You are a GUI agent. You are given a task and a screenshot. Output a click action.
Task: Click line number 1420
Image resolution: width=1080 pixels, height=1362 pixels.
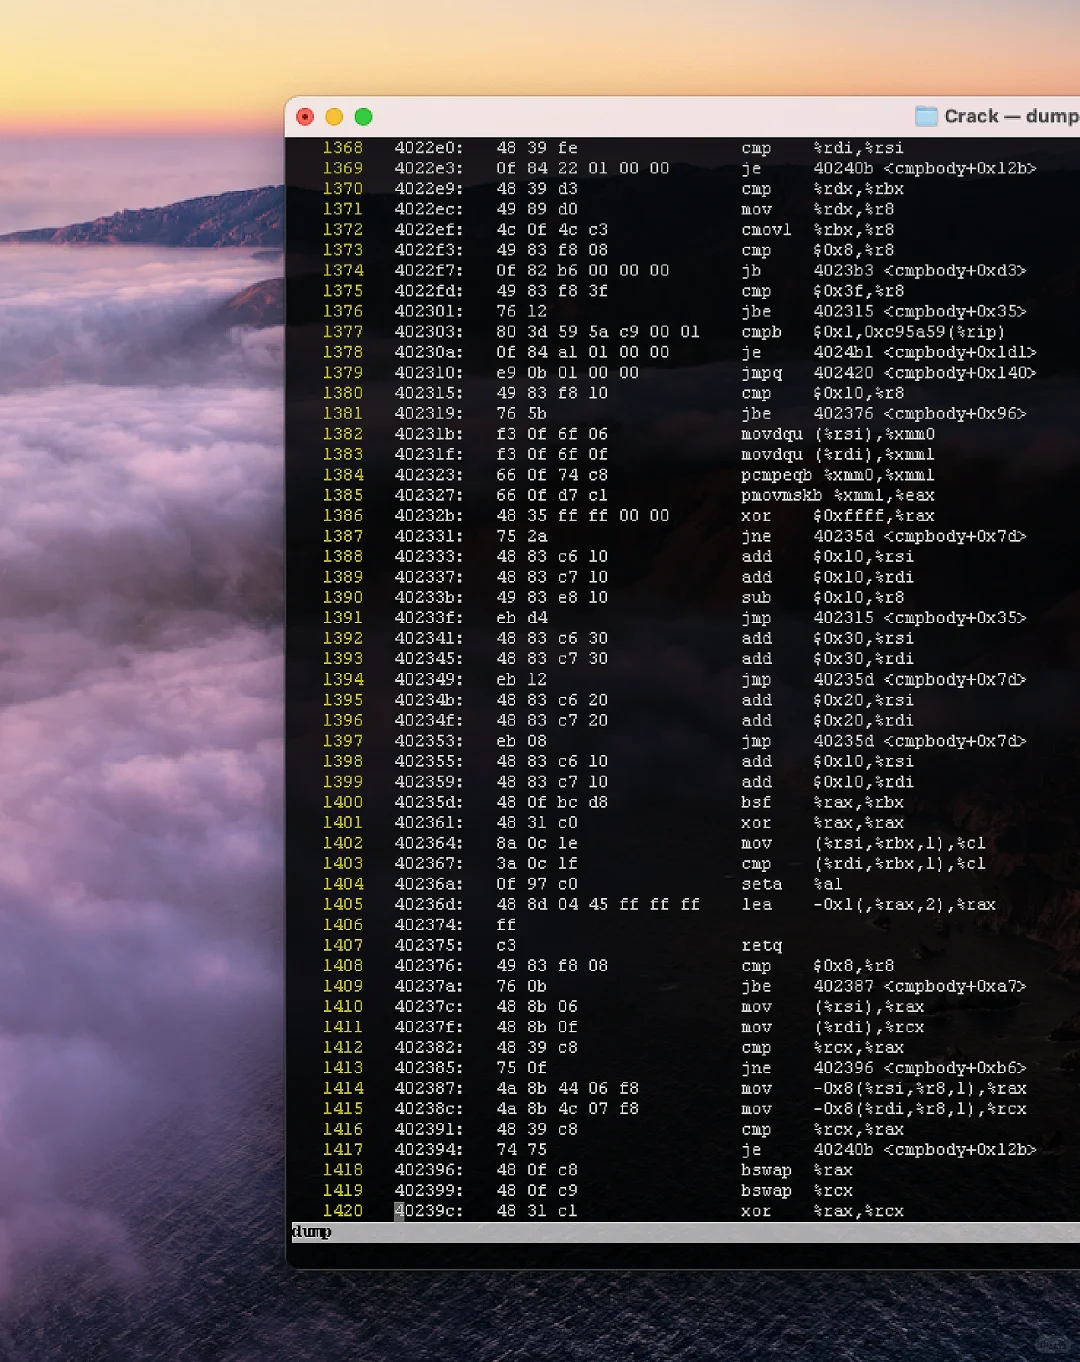(x=342, y=1211)
